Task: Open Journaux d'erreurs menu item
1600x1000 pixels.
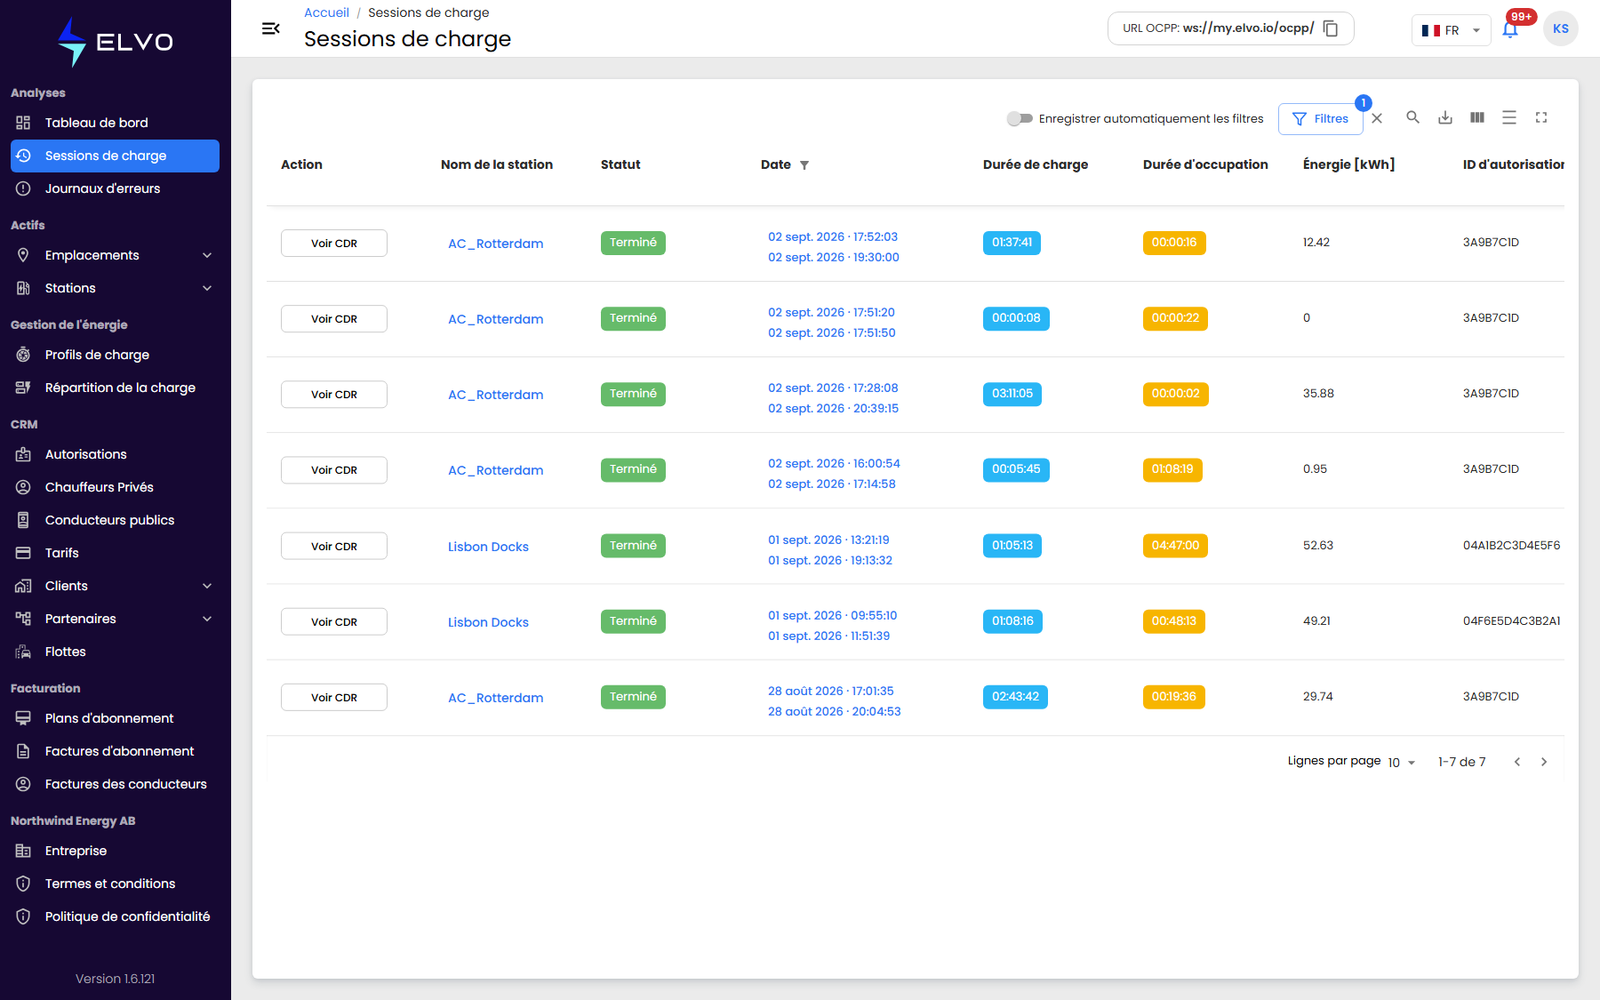Action: coord(115,189)
